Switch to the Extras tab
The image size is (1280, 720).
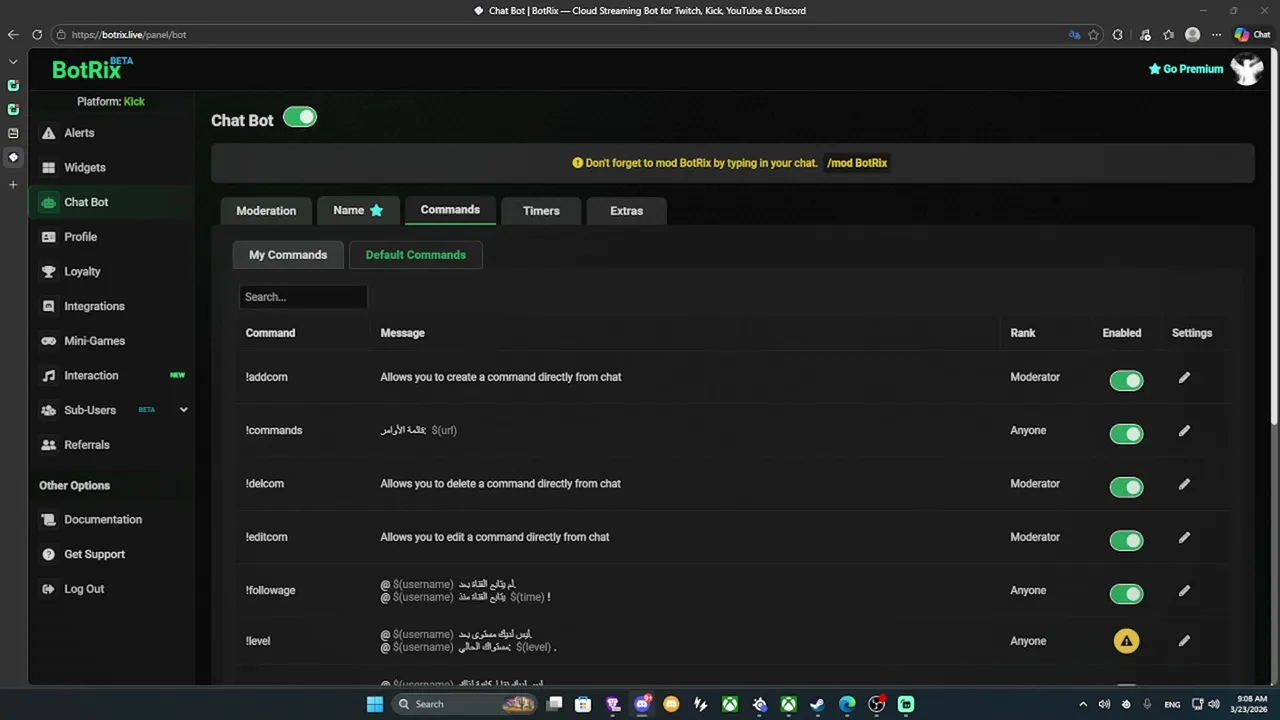[x=627, y=211]
